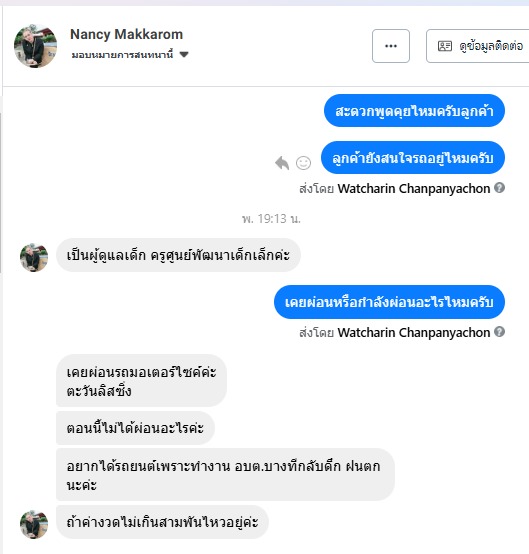This screenshot has height=554, width=529.
Task: Click the มอบหมายการสนทนานี้ assignment label
Action: [x=123, y=54]
